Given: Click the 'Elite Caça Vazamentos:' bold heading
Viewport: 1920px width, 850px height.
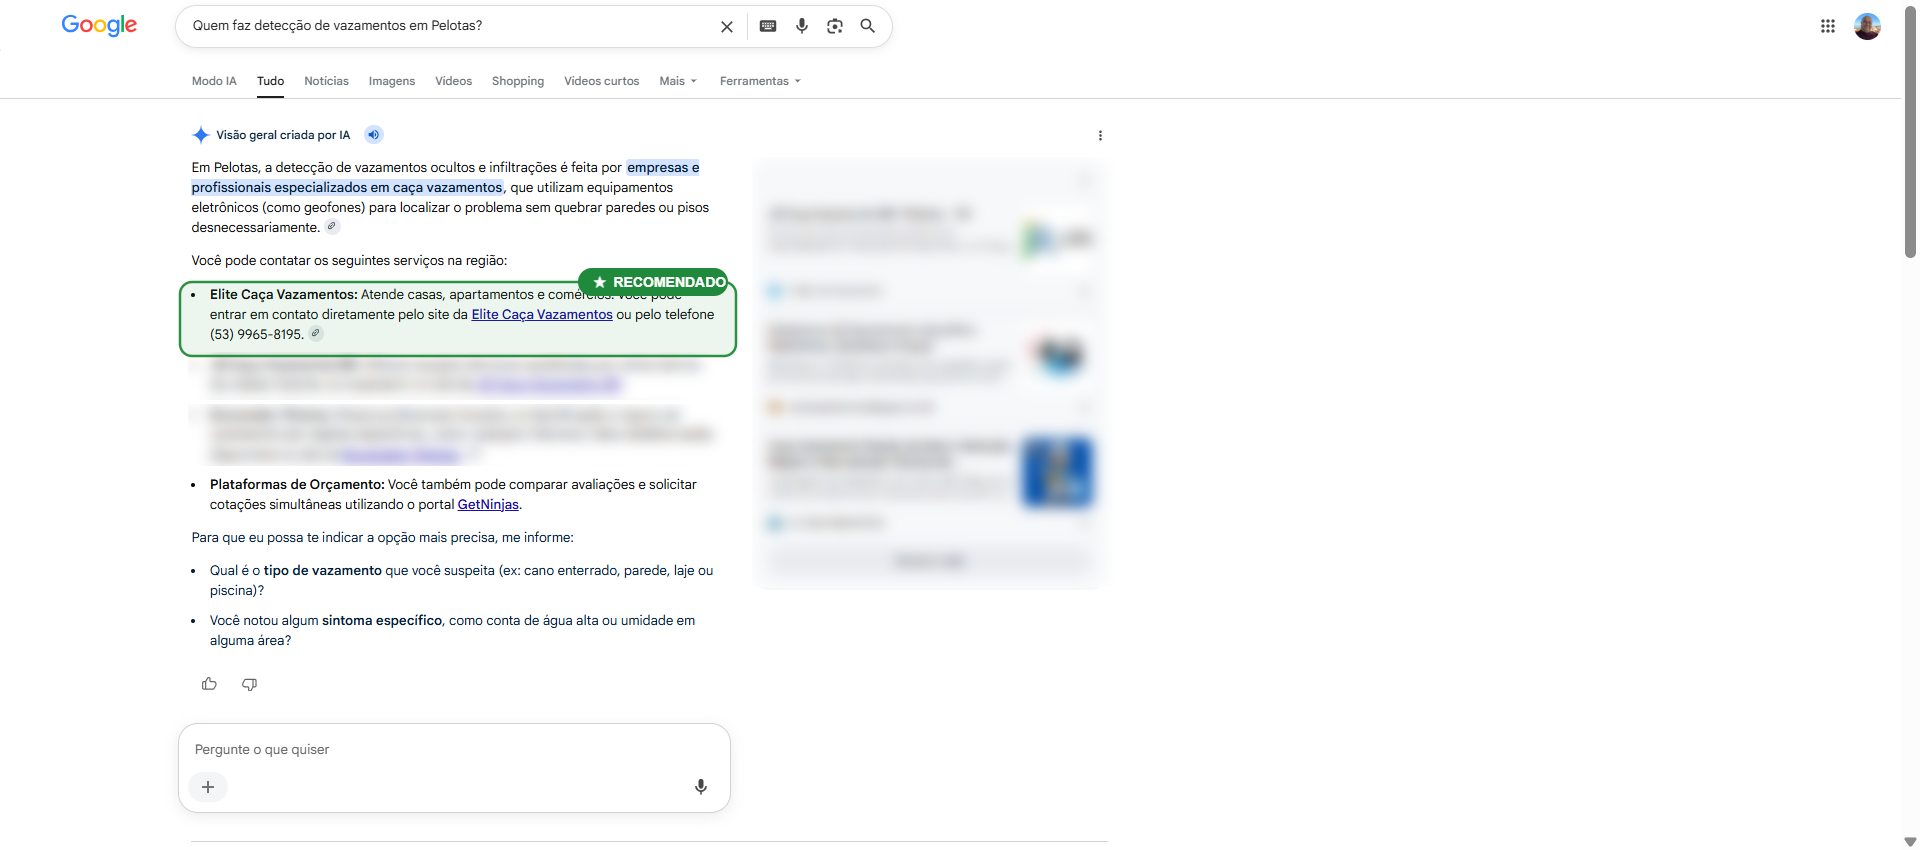Looking at the screenshot, I should pos(284,294).
